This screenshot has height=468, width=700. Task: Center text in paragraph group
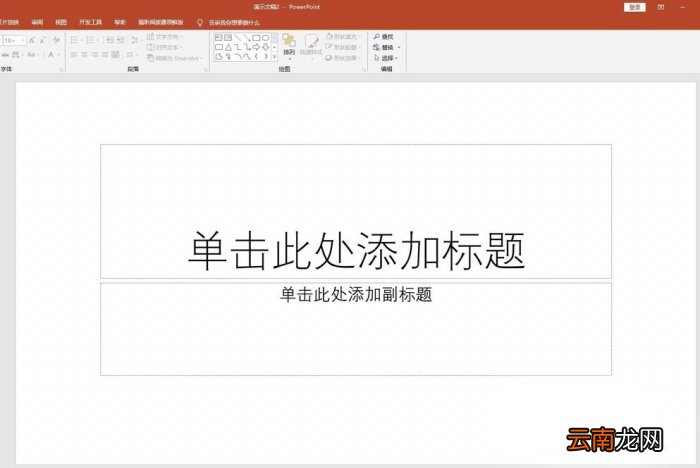[84, 54]
